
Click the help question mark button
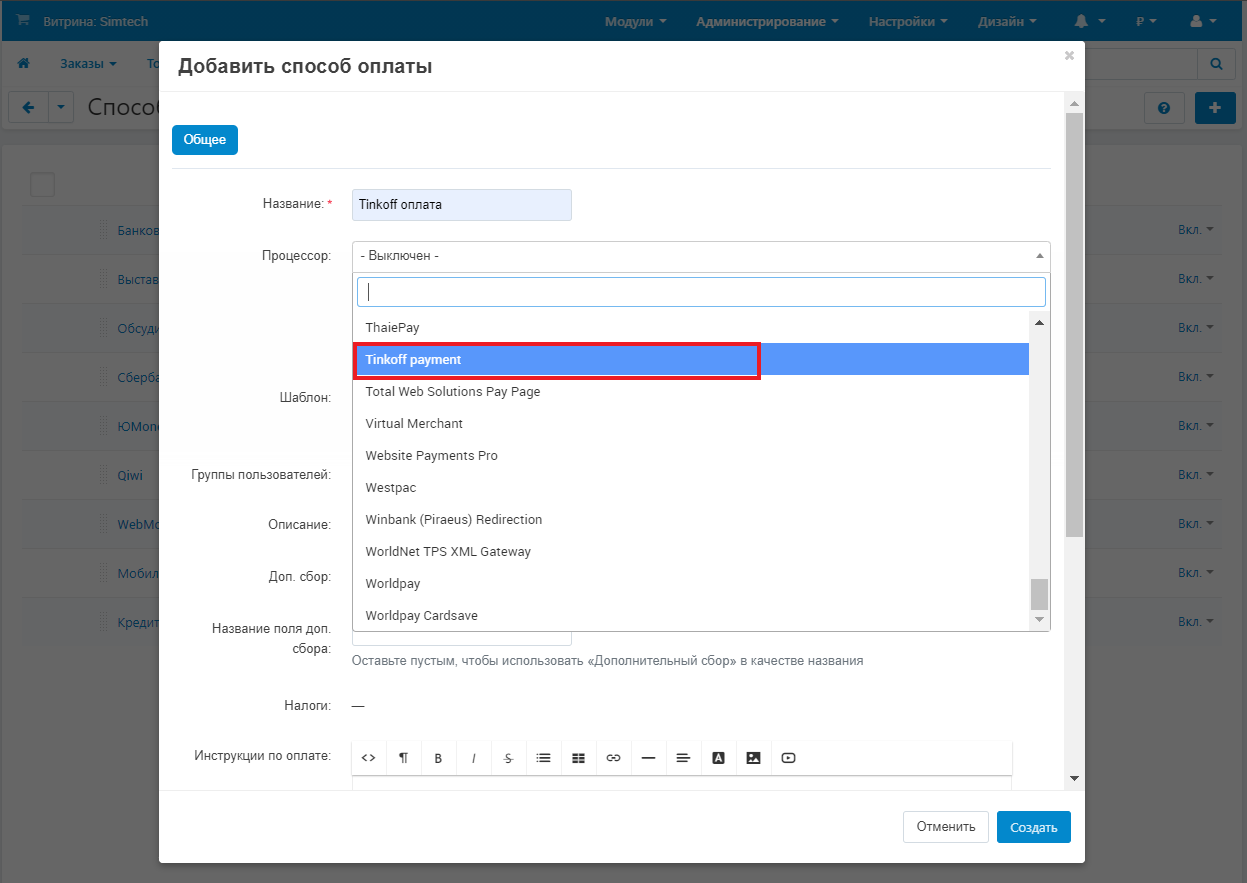[x=1164, y=108]
